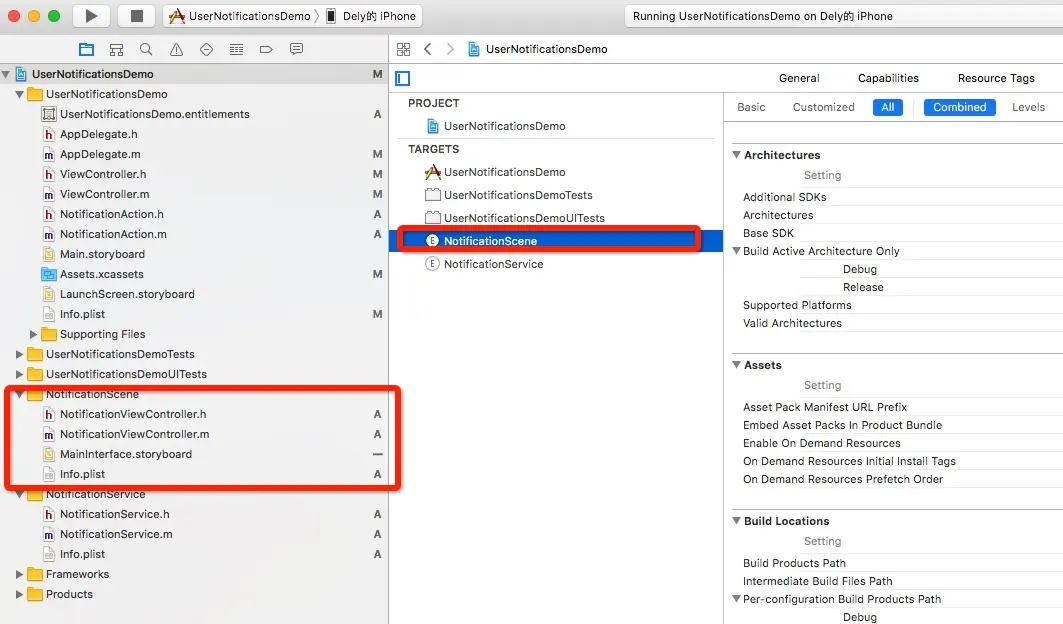Toggle the targets list sidebar icon
This screenshot has height=624, width=1063.
coord(403,79)
